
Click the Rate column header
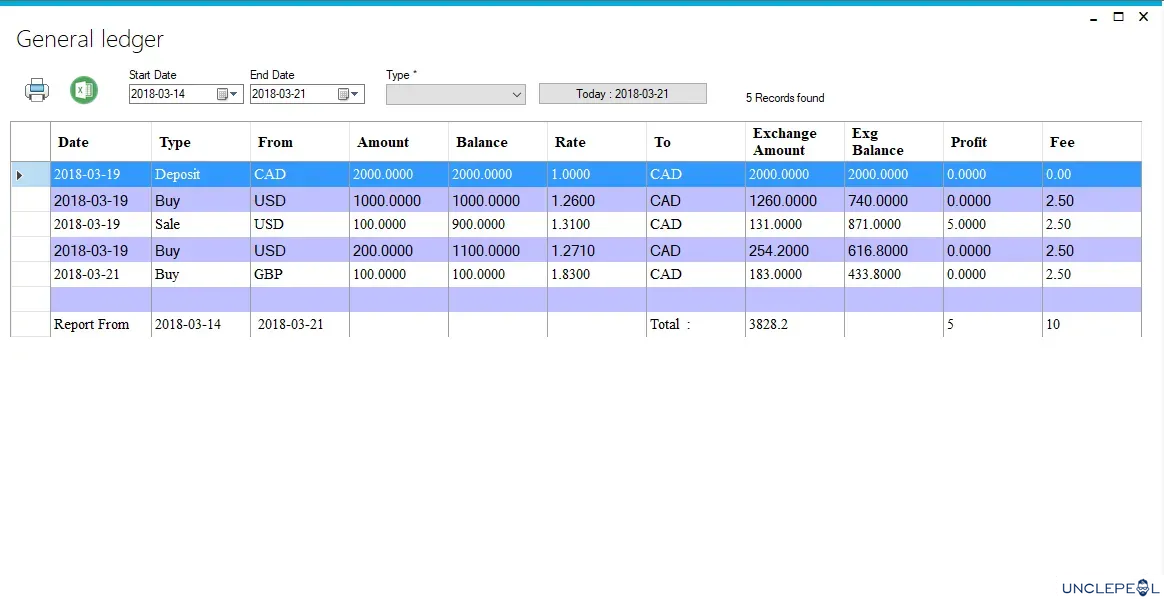tap(597, 142)
